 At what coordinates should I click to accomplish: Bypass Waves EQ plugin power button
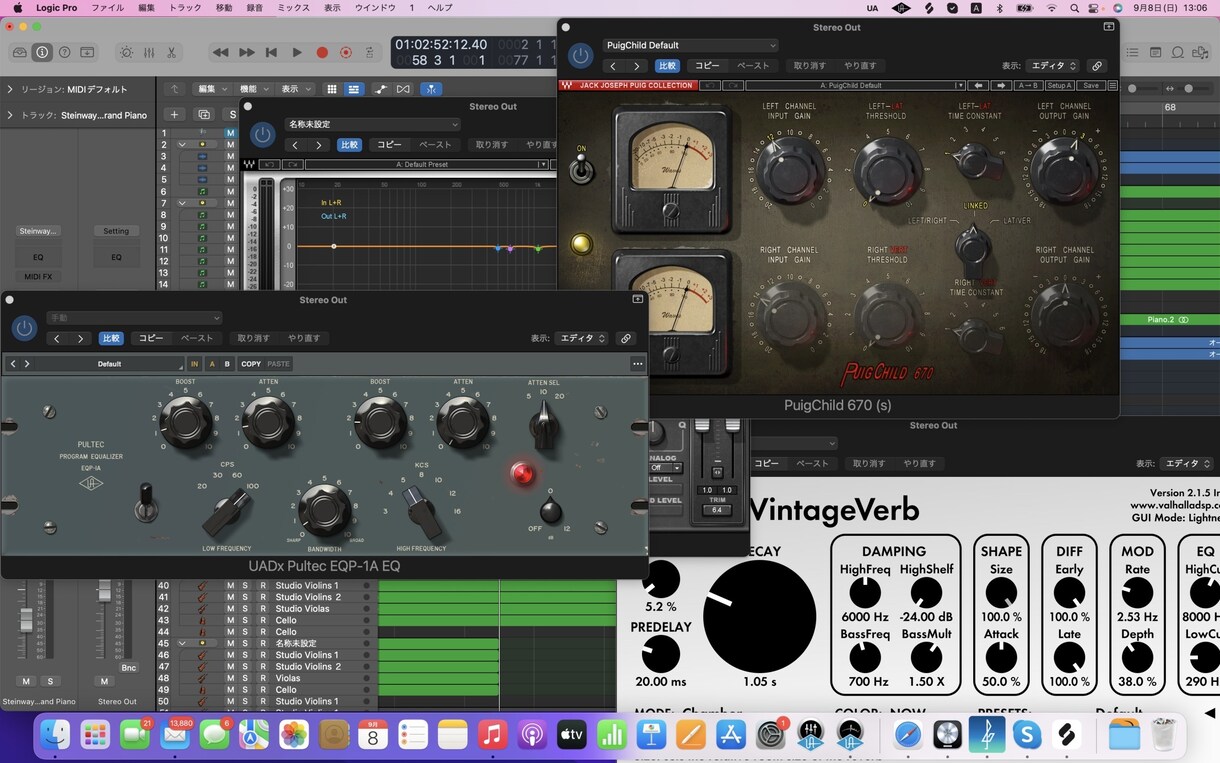[263, 134]
